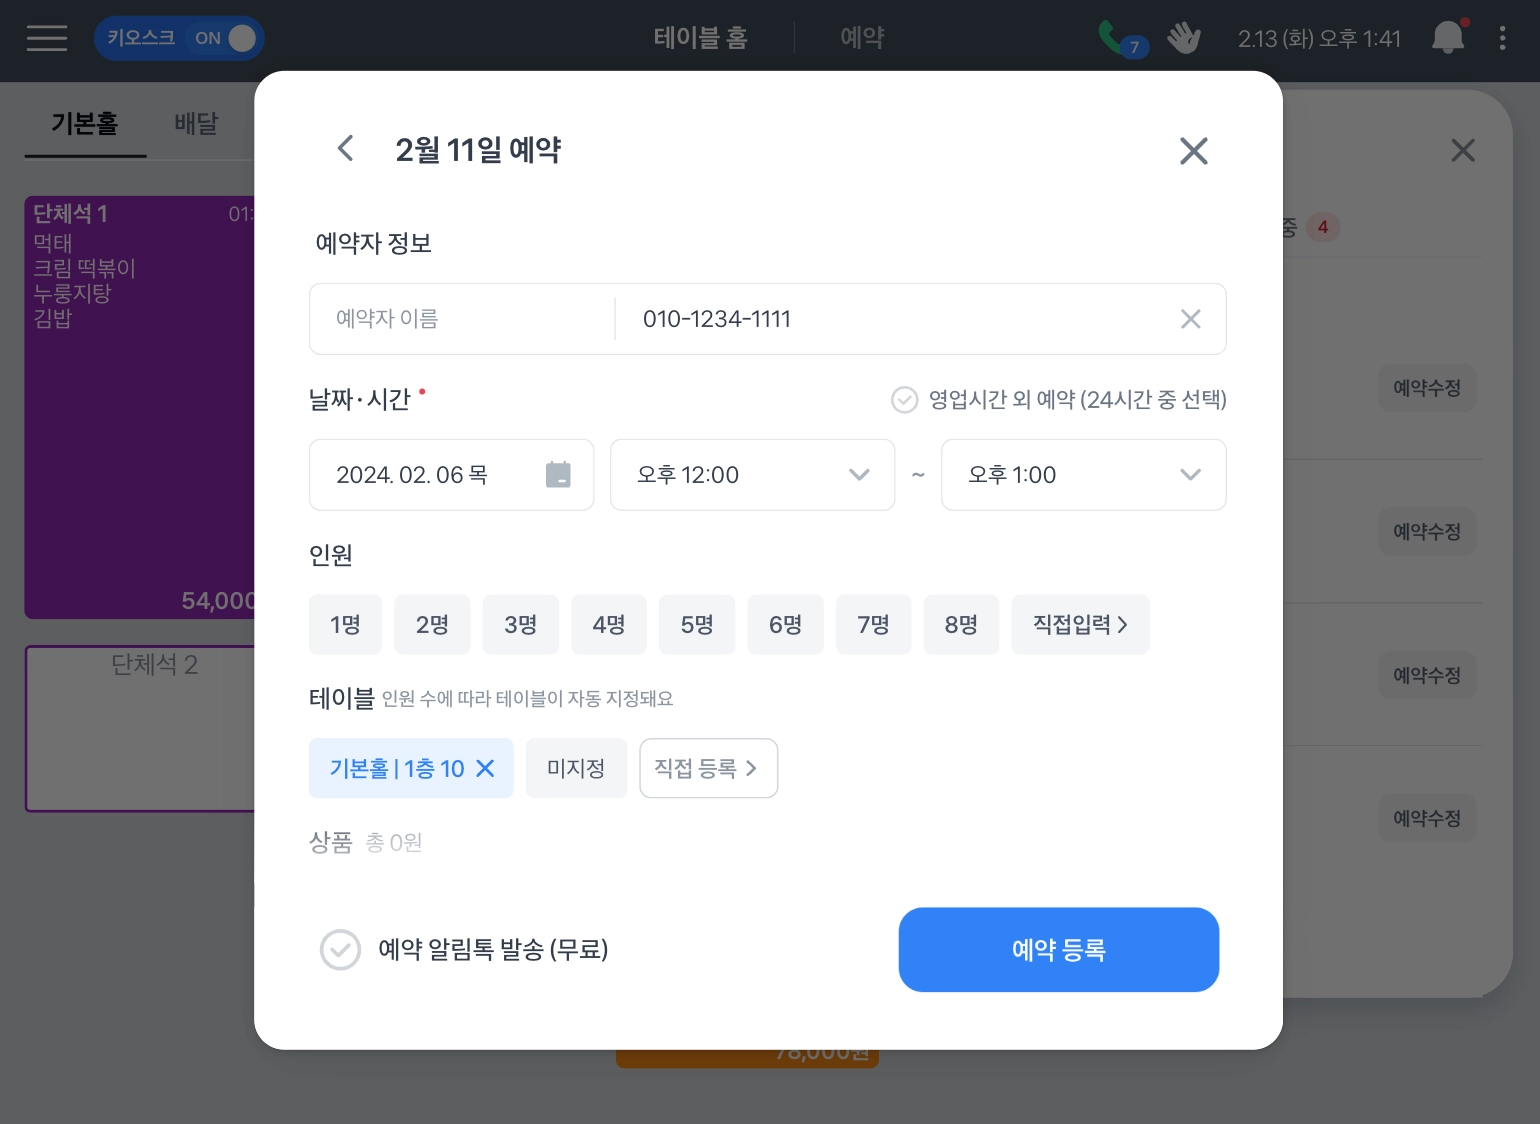Screen dimensions: 1540x1124
Task: Clear the phone number field
Action: [x=1190, y=319]
